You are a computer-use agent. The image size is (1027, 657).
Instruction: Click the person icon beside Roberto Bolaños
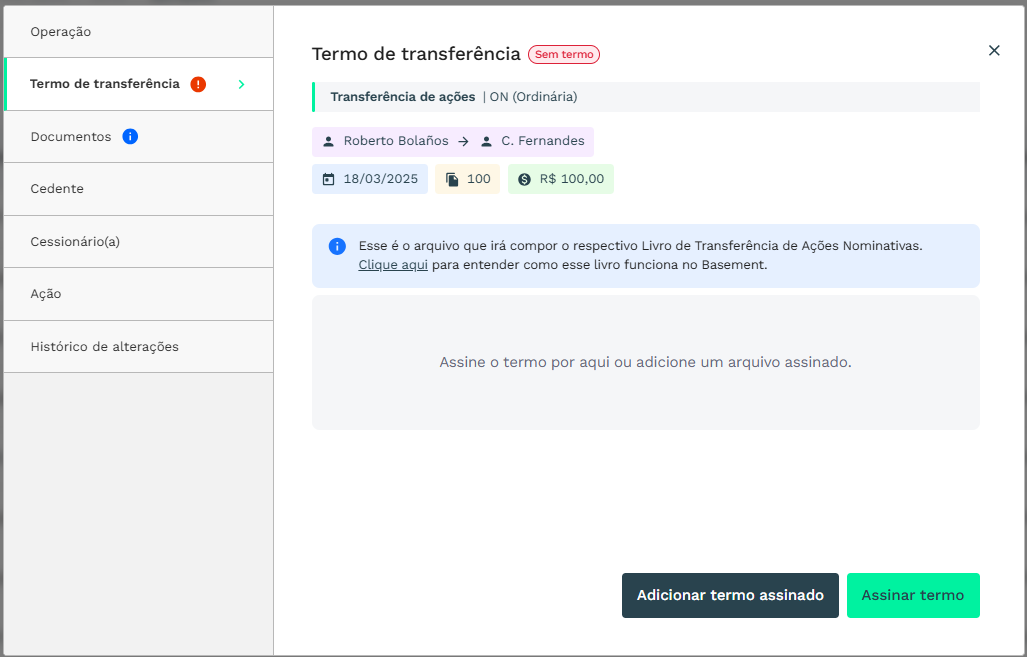click(x=328, y=141)
